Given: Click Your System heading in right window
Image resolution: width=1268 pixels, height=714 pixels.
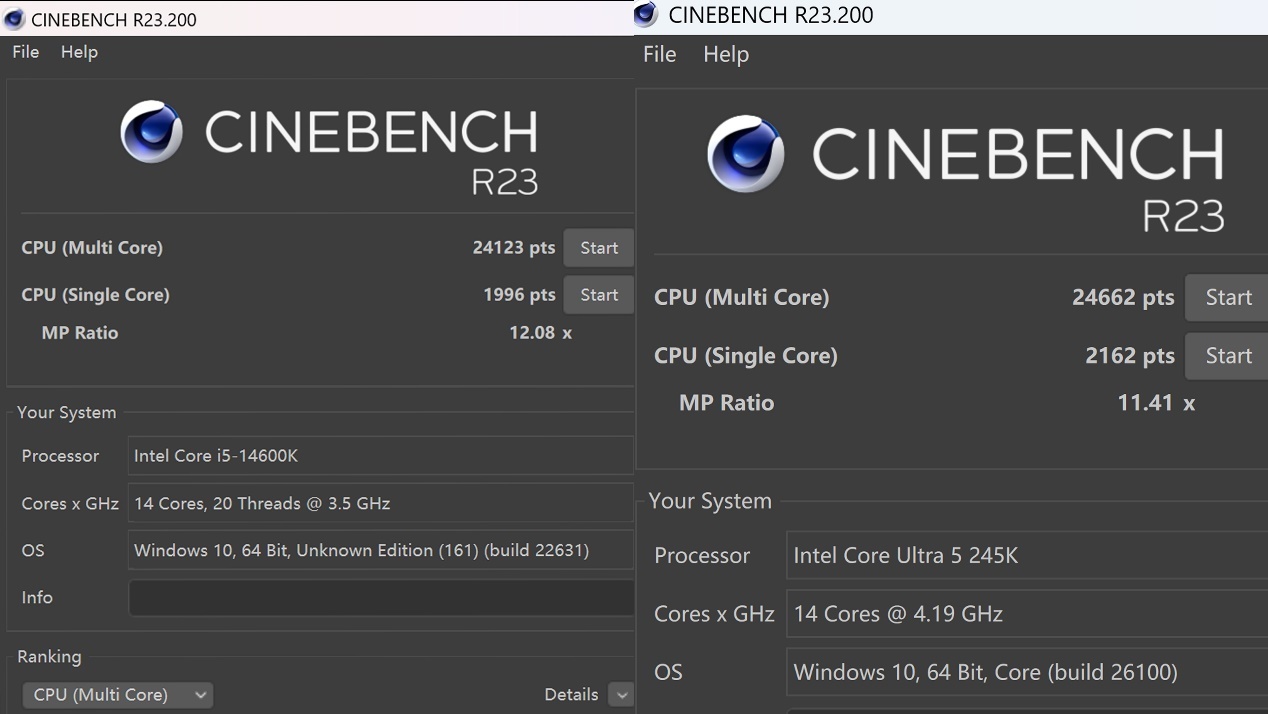Looking at the screenshot, I should coord(710,501).
